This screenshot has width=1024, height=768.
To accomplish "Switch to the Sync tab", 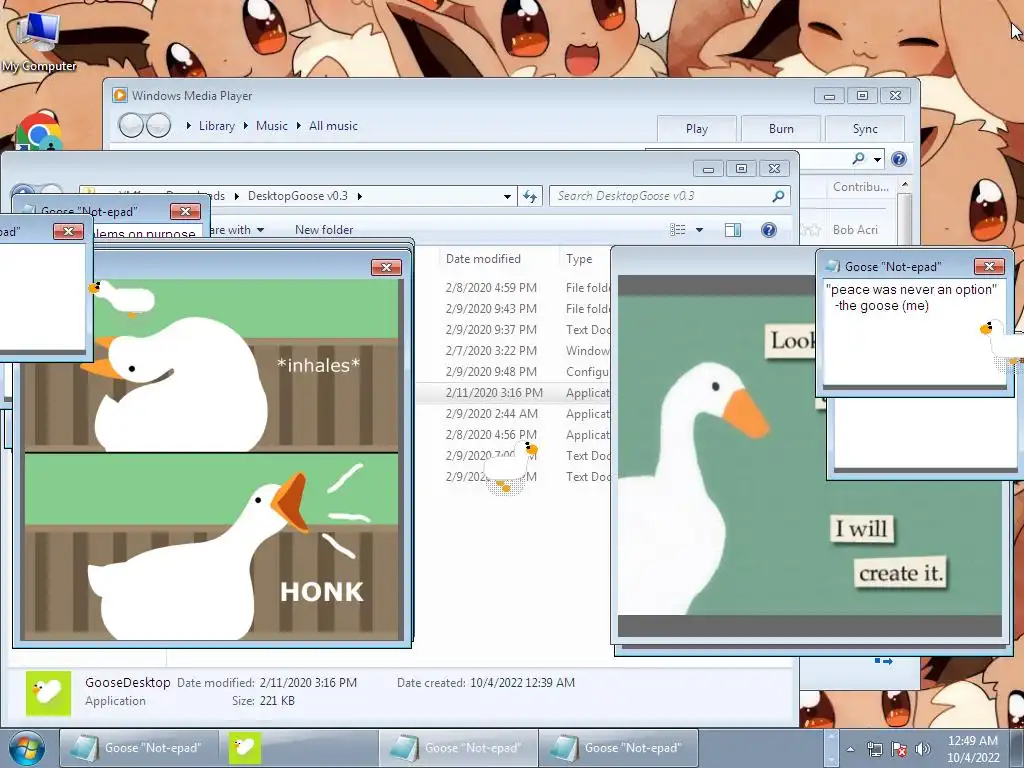I will (865, 129).
